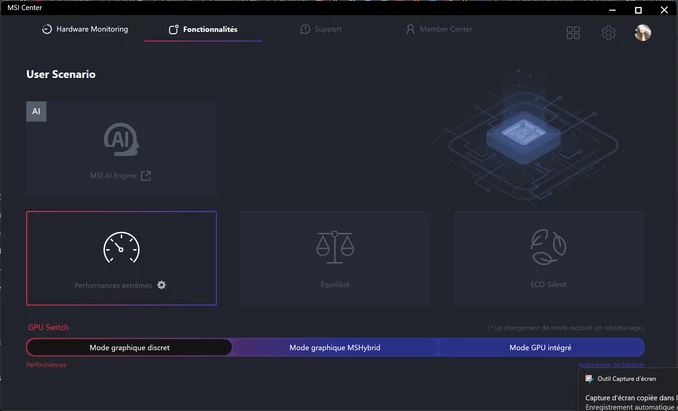Viewport: 678px width, 411px height.
Task: Open the MSI AI Engine external link
Action: pyautogui.click(x=146, y=176)
